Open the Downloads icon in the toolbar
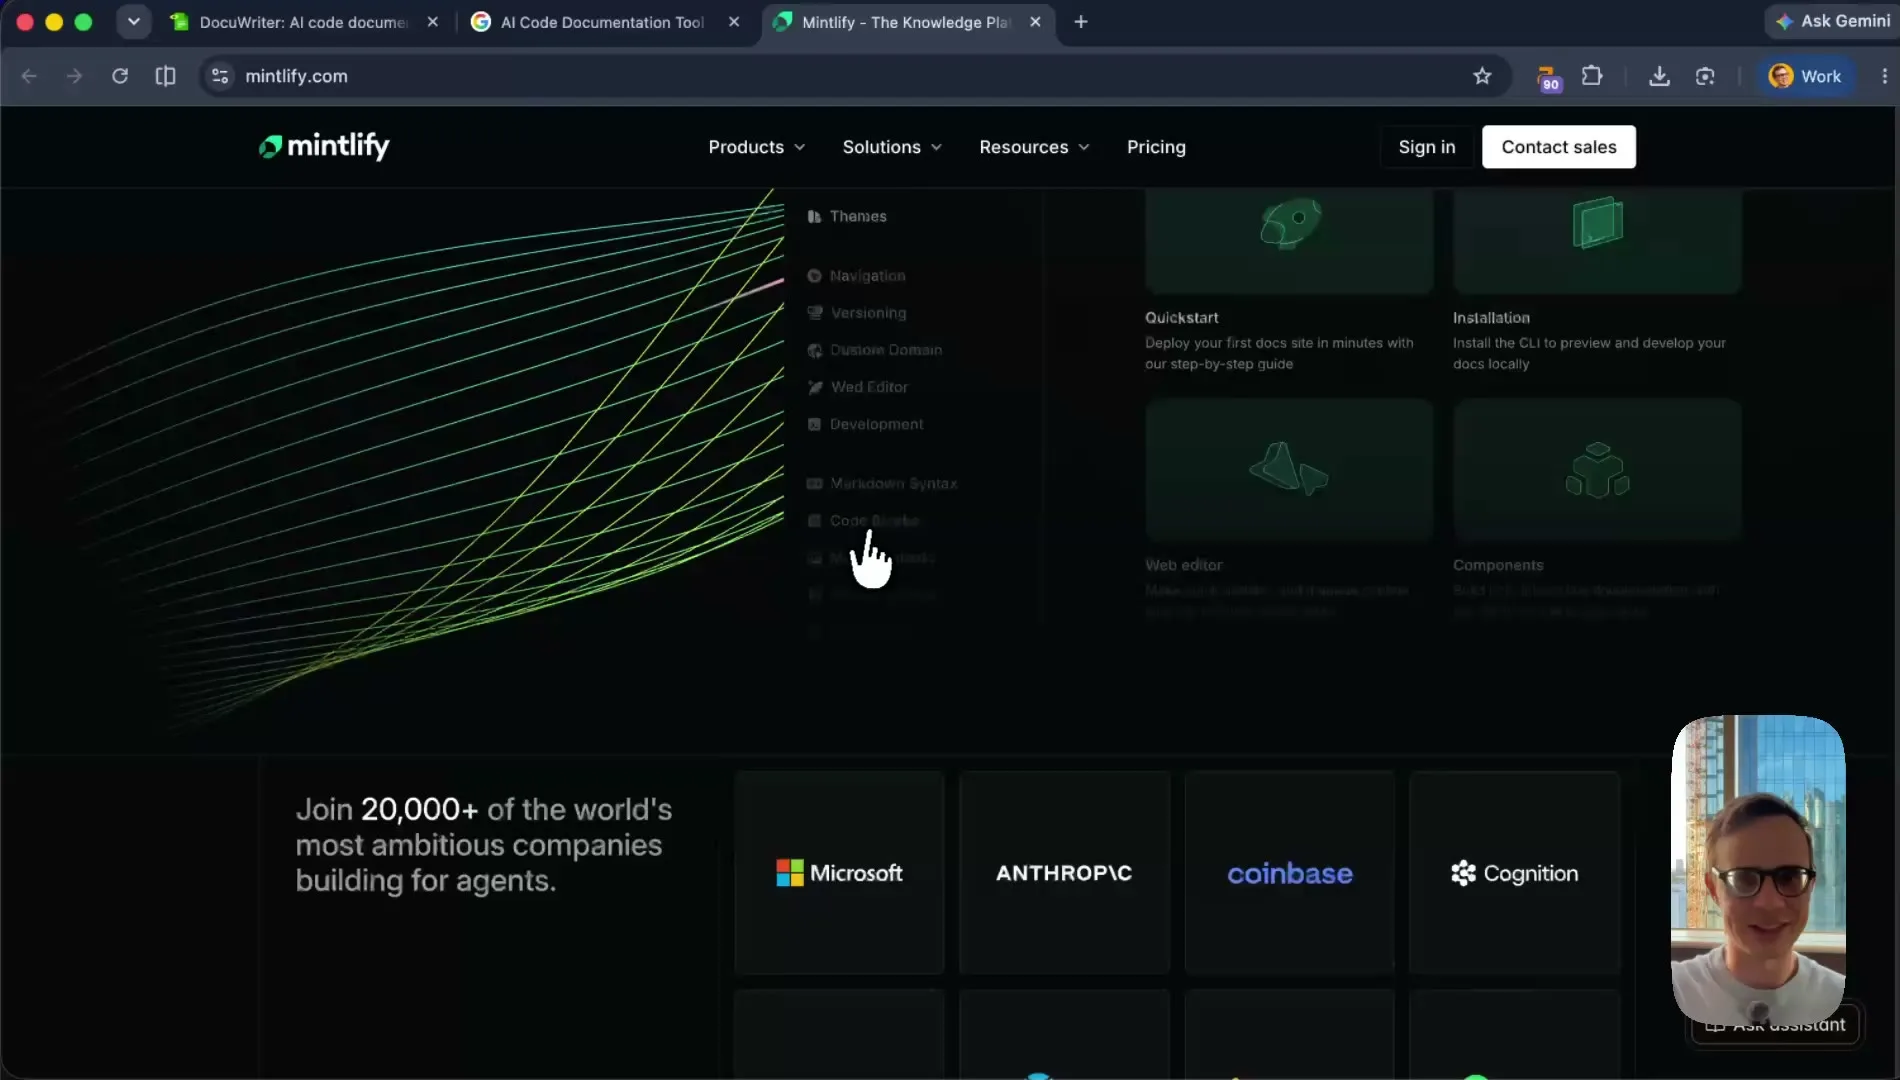Screen dimensions: 1900x1080 (1659, 76)
